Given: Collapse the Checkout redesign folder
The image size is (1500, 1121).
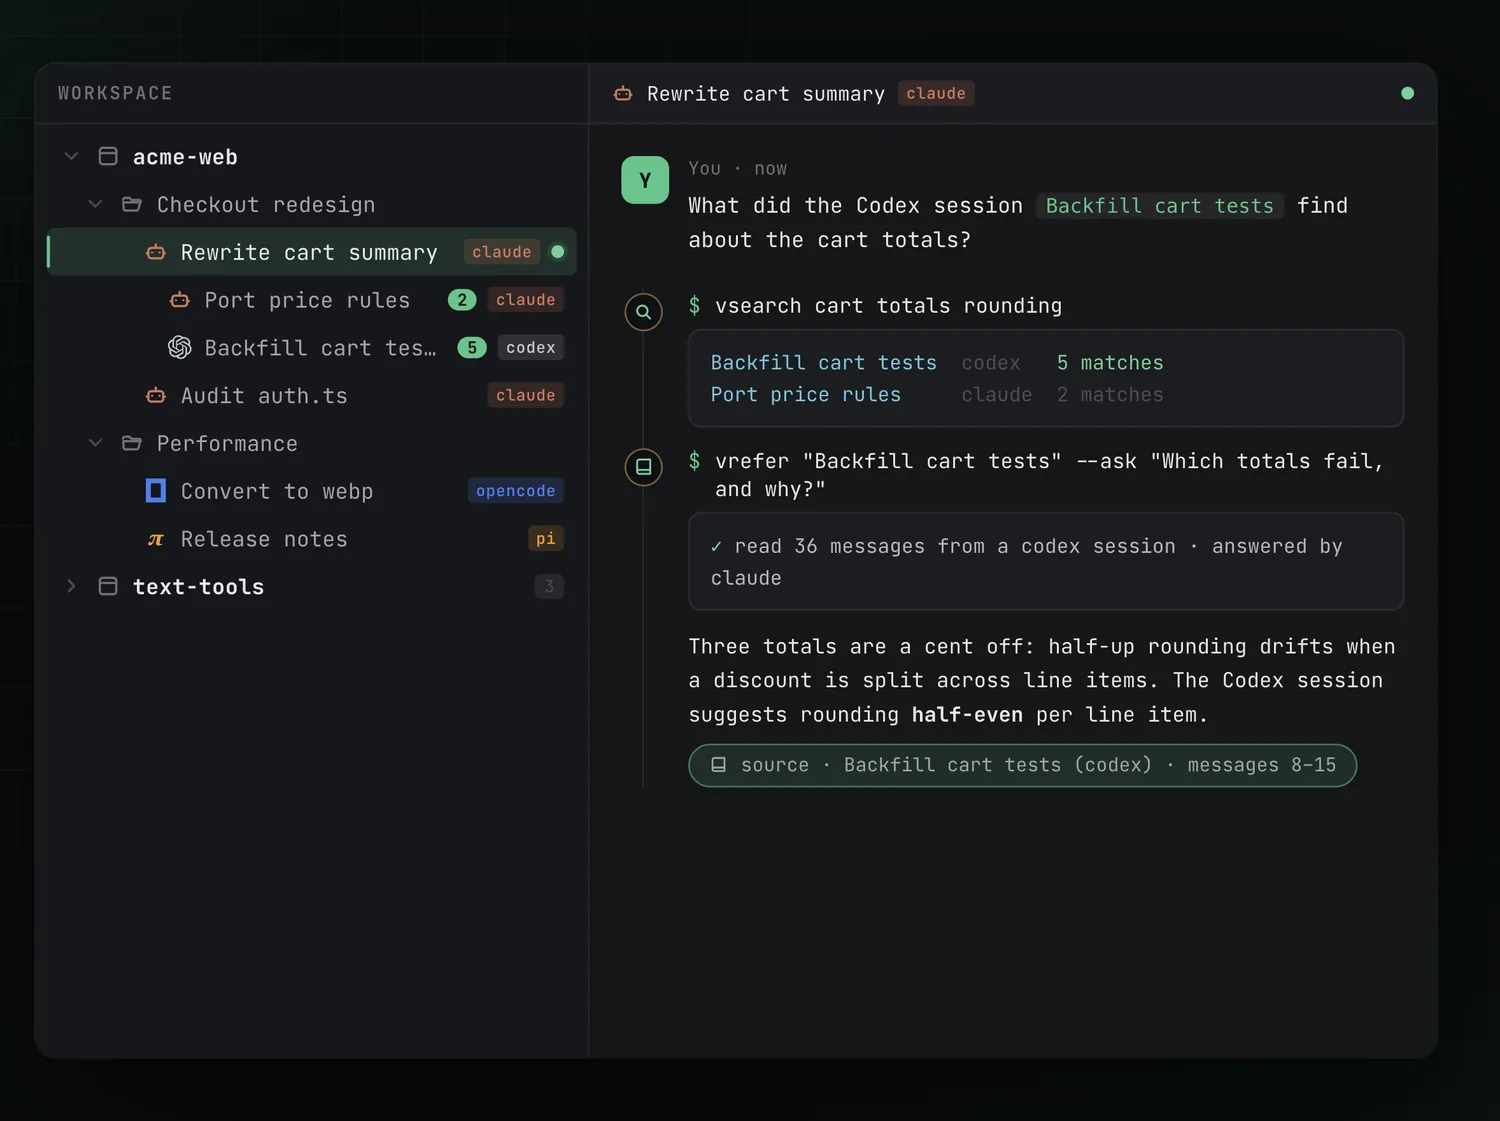Looking at the screenshot, I should (95, 204).
